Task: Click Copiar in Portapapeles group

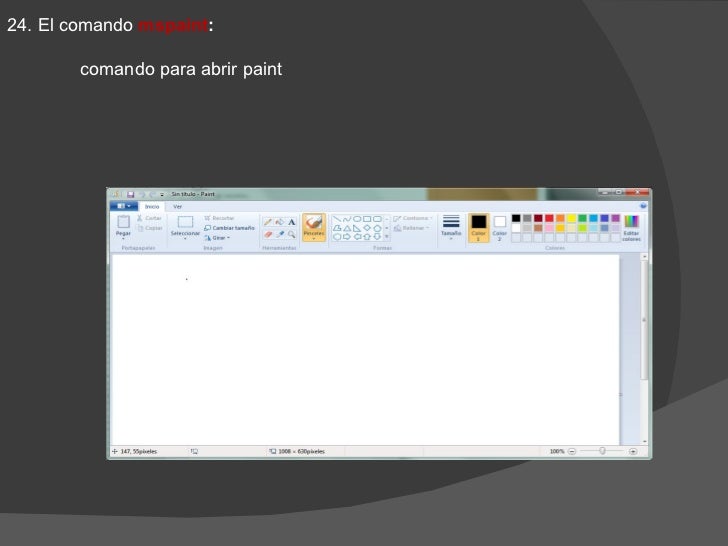Action: [150, 228]
